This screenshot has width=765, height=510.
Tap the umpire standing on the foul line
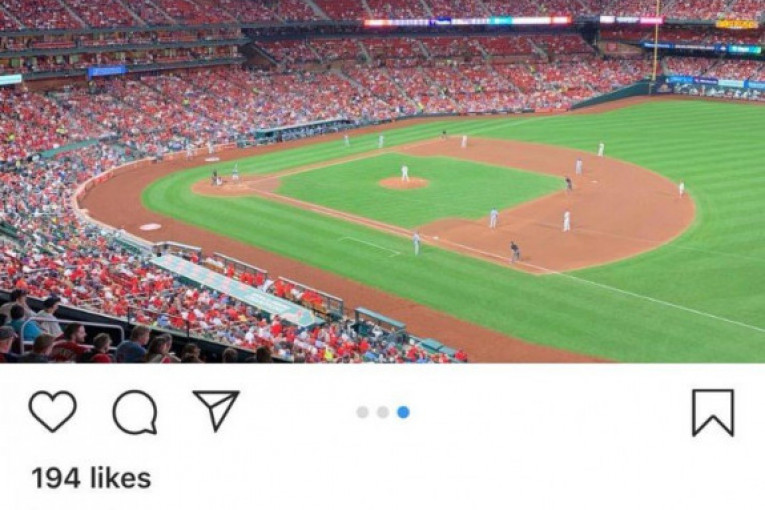point(515,251)
